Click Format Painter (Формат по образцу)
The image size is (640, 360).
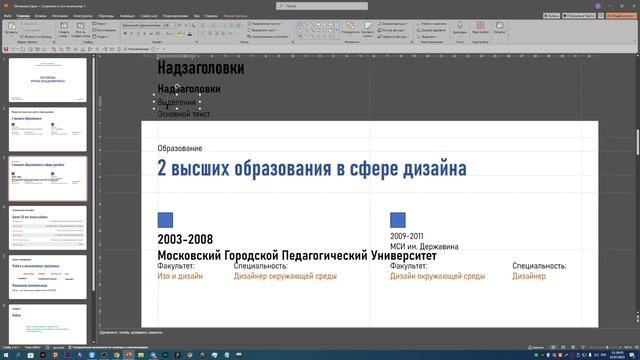[x=36, y=37]
